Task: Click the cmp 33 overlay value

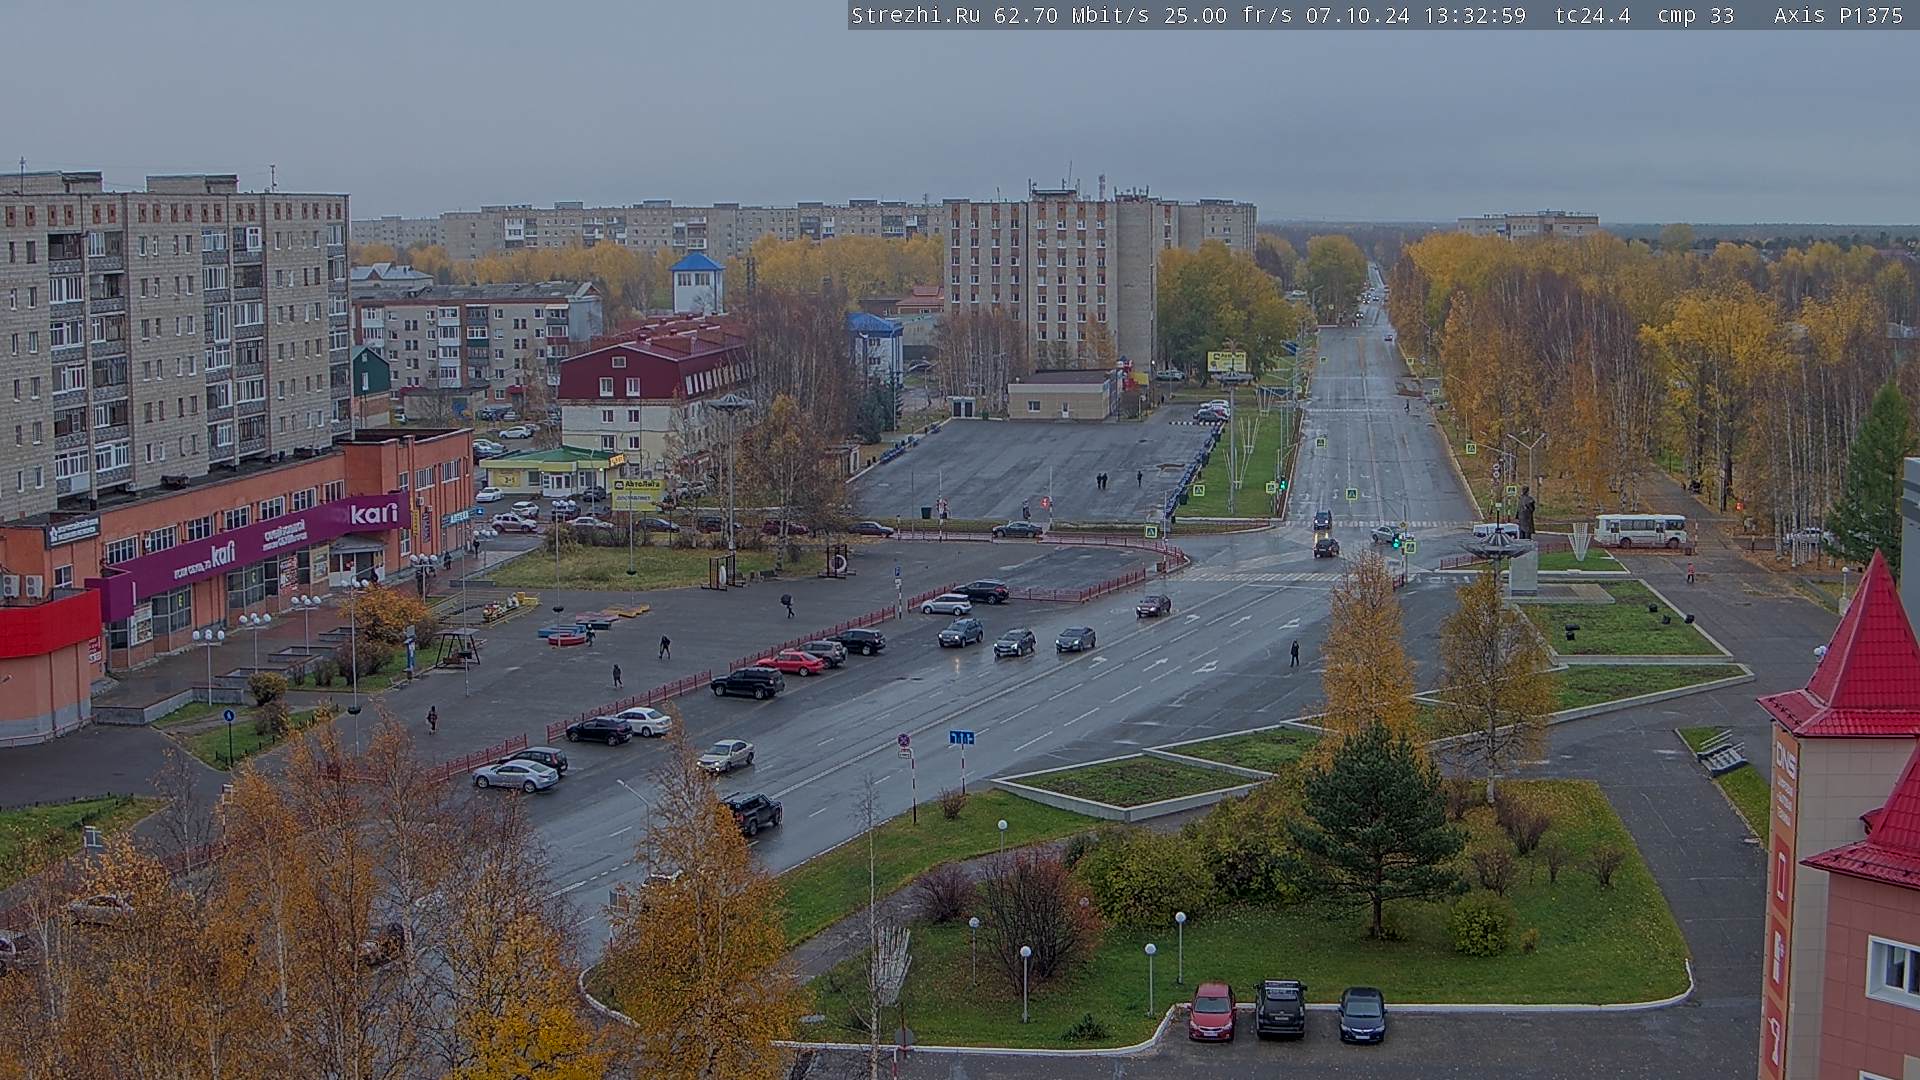Action: coord(1695,15)
